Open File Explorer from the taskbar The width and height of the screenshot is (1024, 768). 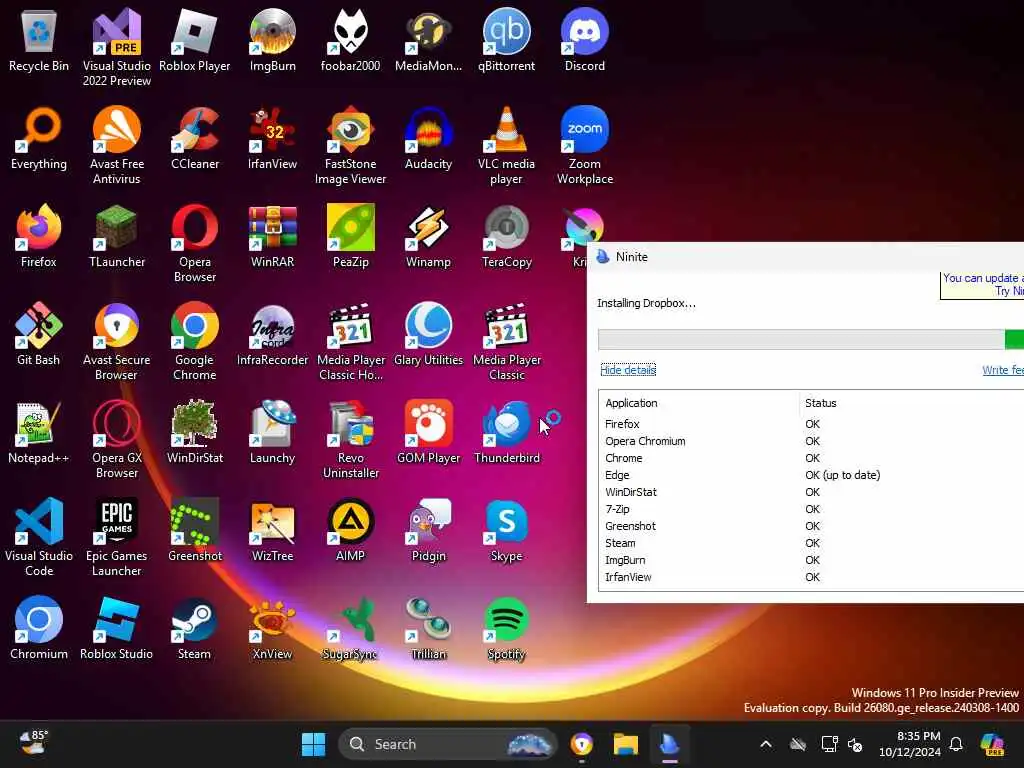coord(626,744)
